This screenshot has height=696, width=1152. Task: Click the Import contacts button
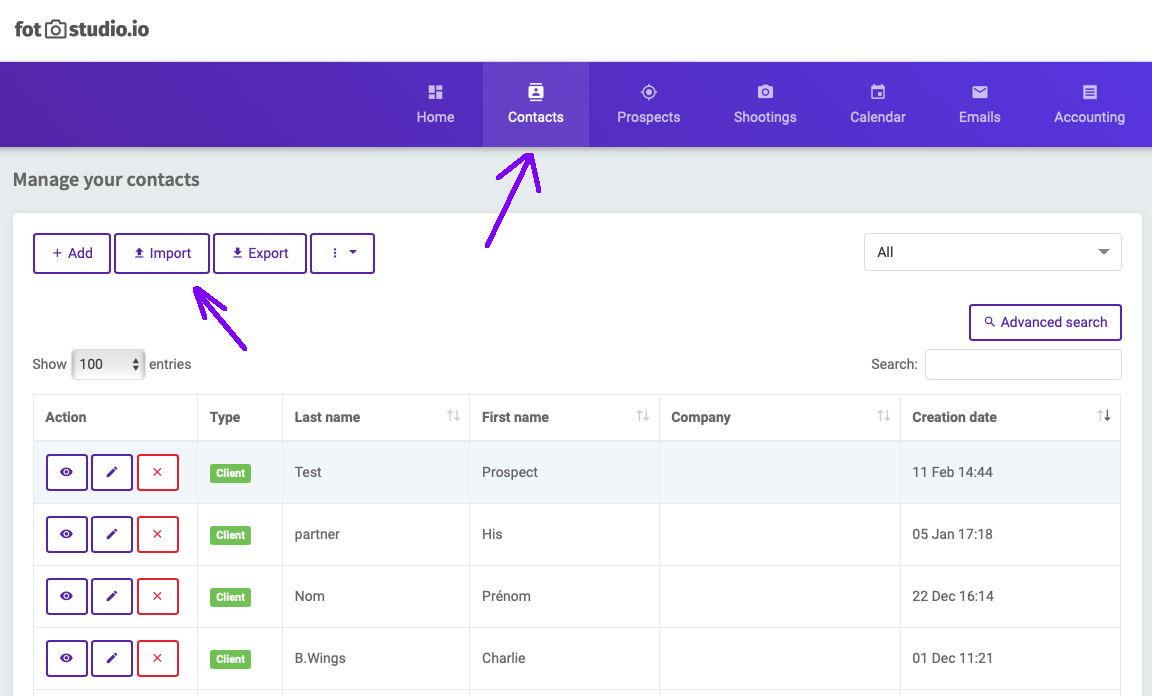162,254
